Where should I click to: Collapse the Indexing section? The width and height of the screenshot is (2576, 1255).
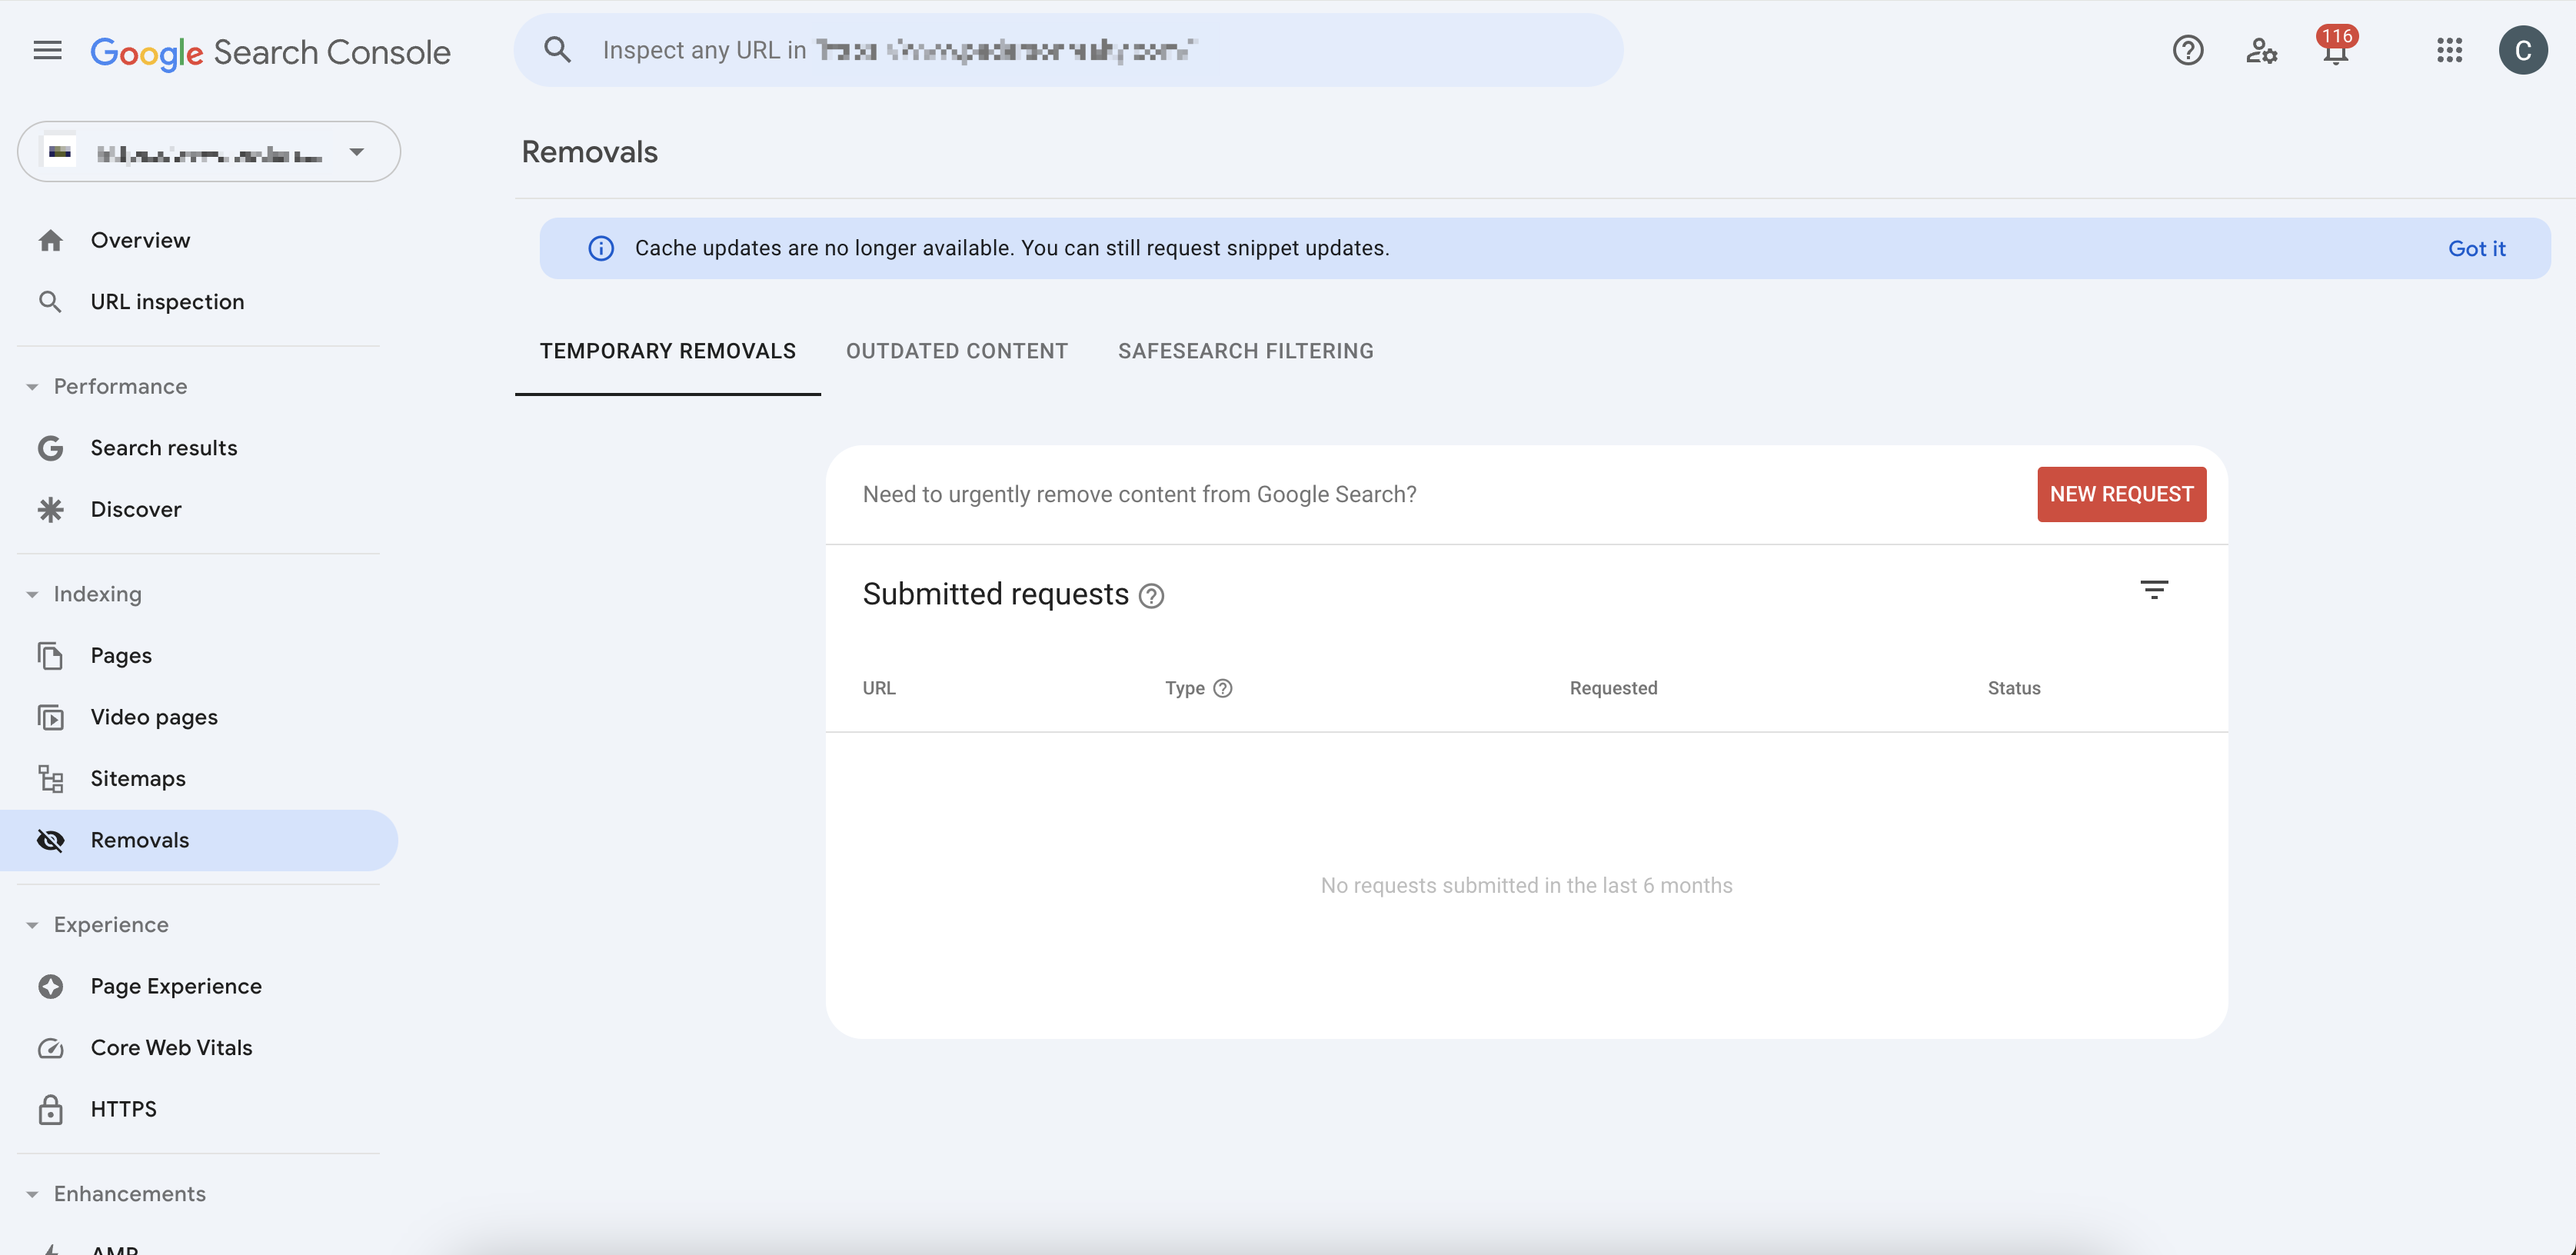[32, 595]
